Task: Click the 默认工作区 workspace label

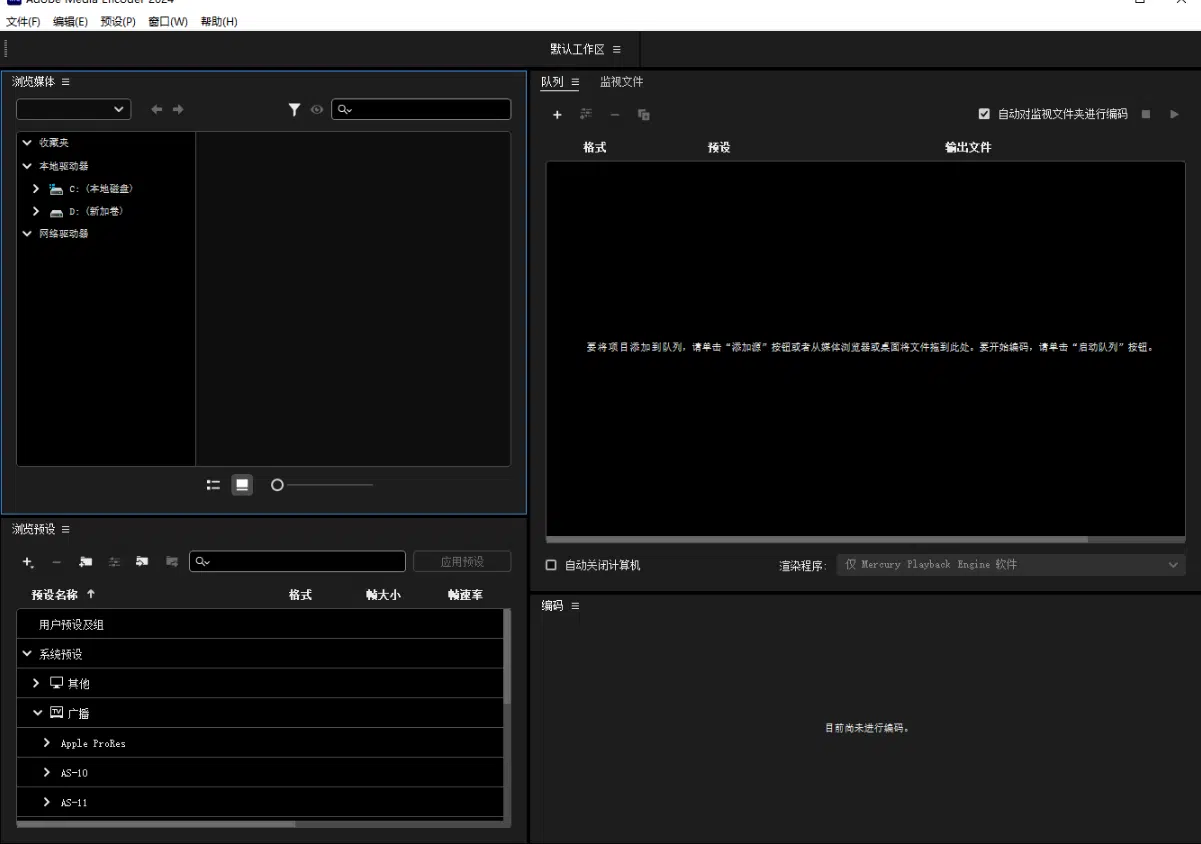Action: pyautogui.click(x=578, y=49)
